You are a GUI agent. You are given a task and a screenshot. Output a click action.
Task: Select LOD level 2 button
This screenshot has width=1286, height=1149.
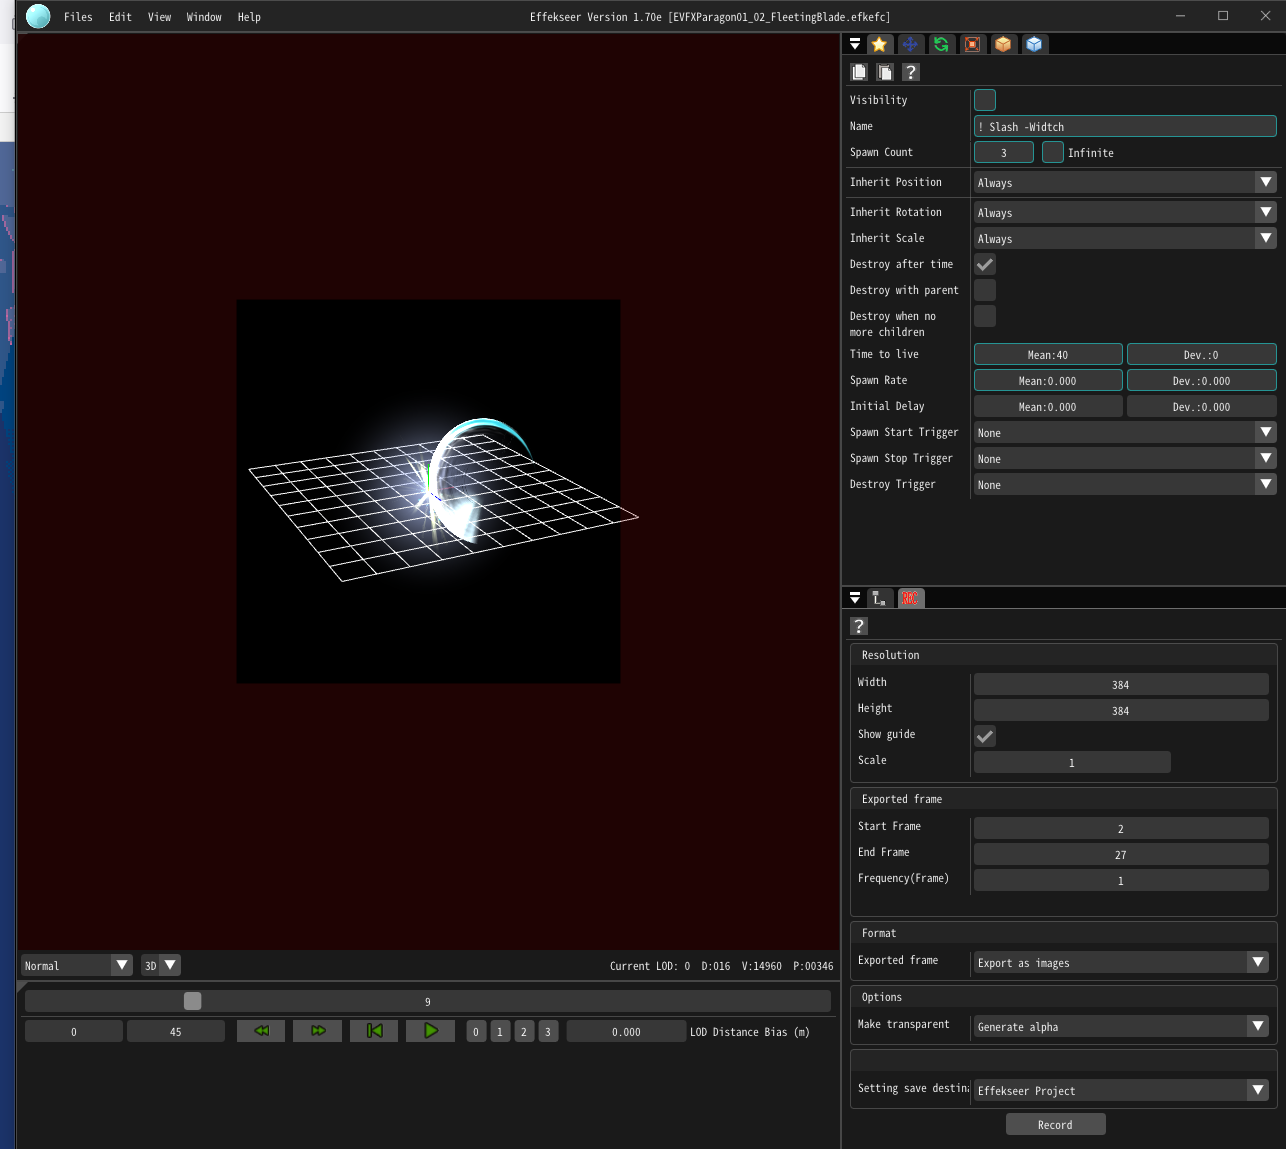click(x=524, y=1031)
